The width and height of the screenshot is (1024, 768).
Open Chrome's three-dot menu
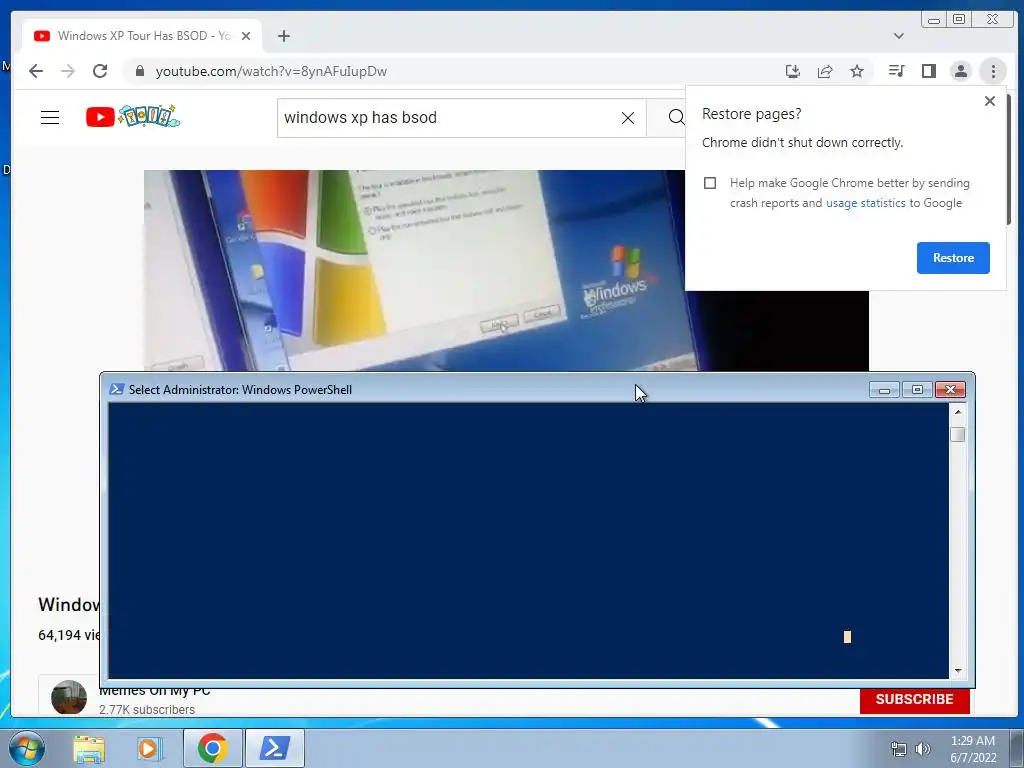[993, 71]
